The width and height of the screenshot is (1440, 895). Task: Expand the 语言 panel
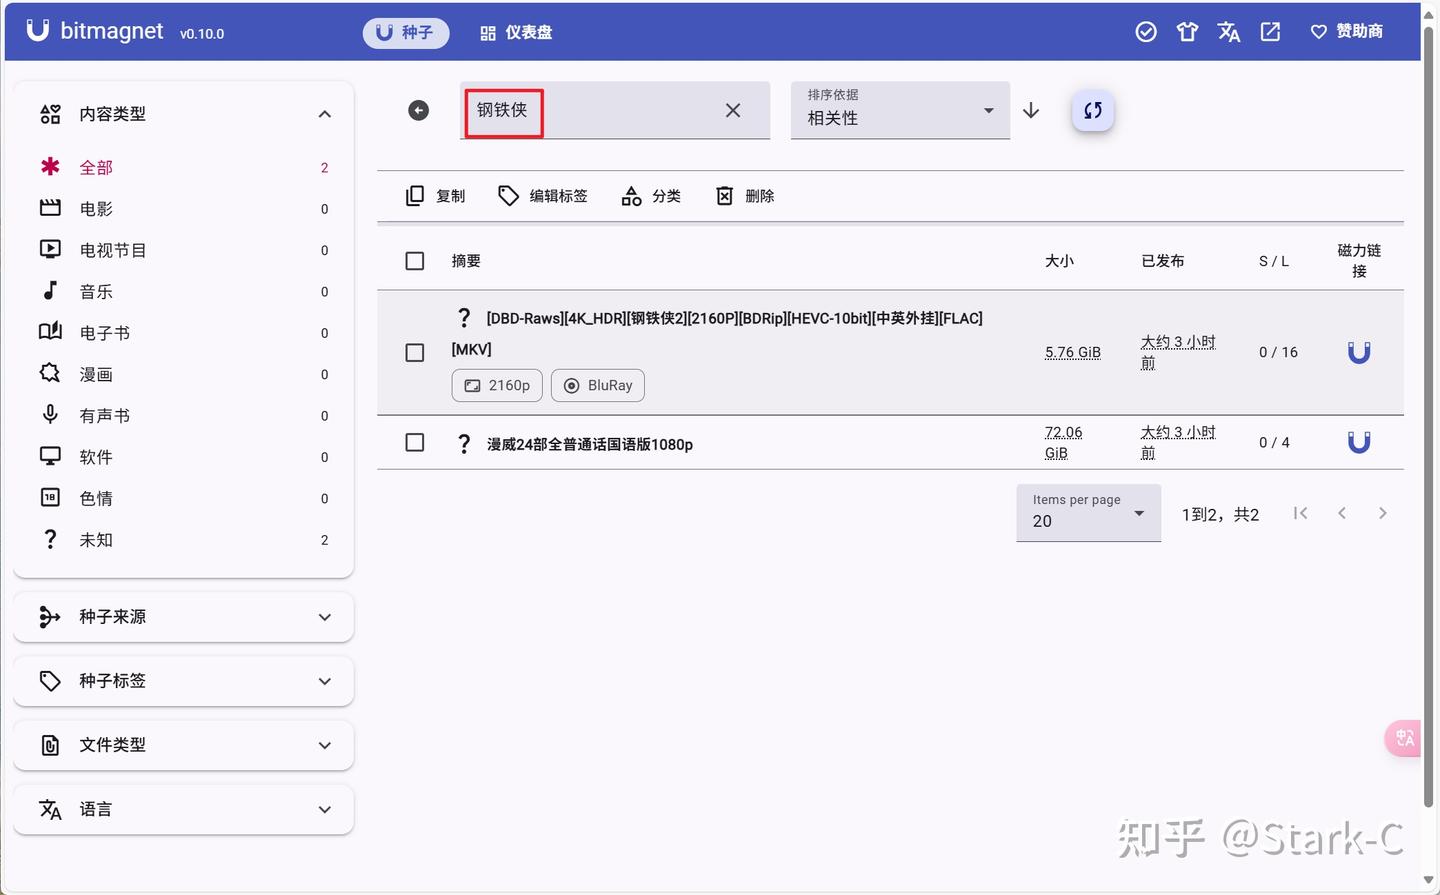tap(184, 809)
